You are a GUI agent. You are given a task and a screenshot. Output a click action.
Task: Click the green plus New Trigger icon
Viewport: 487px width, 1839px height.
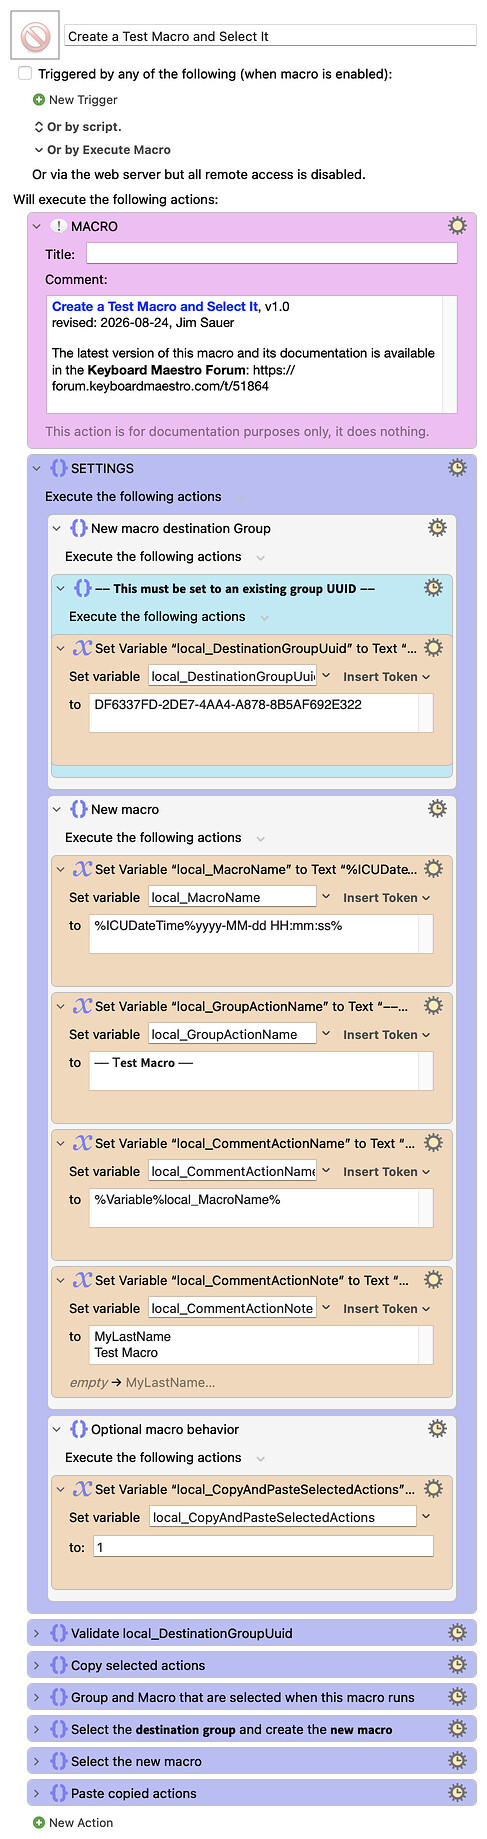click(39, 100)
